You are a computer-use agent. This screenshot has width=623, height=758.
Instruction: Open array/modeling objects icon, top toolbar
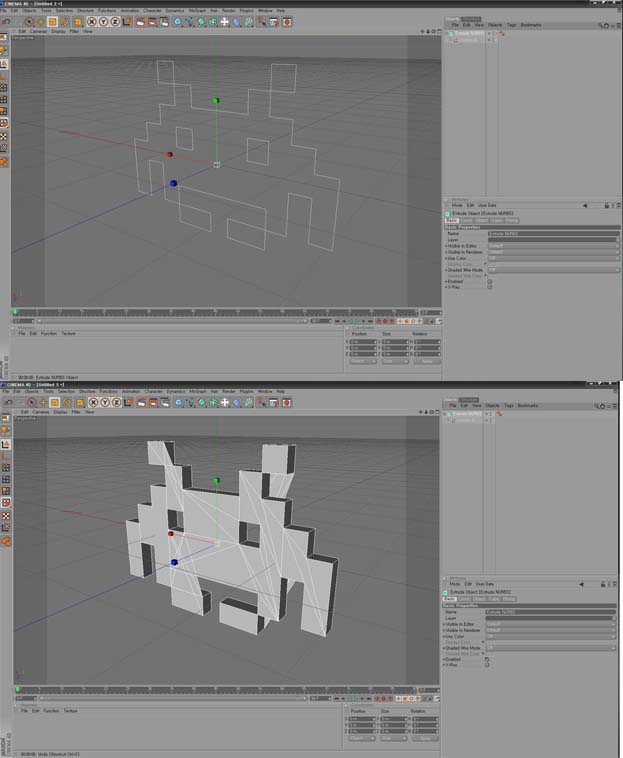tap(213, 22)
